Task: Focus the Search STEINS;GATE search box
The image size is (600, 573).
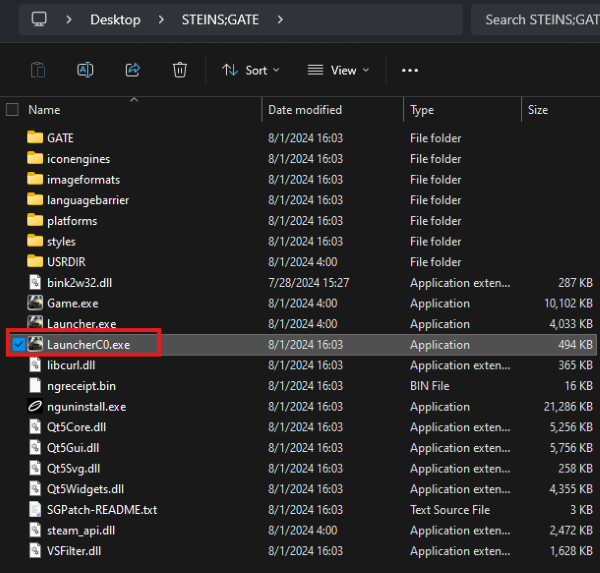Action: pos(535,20)
